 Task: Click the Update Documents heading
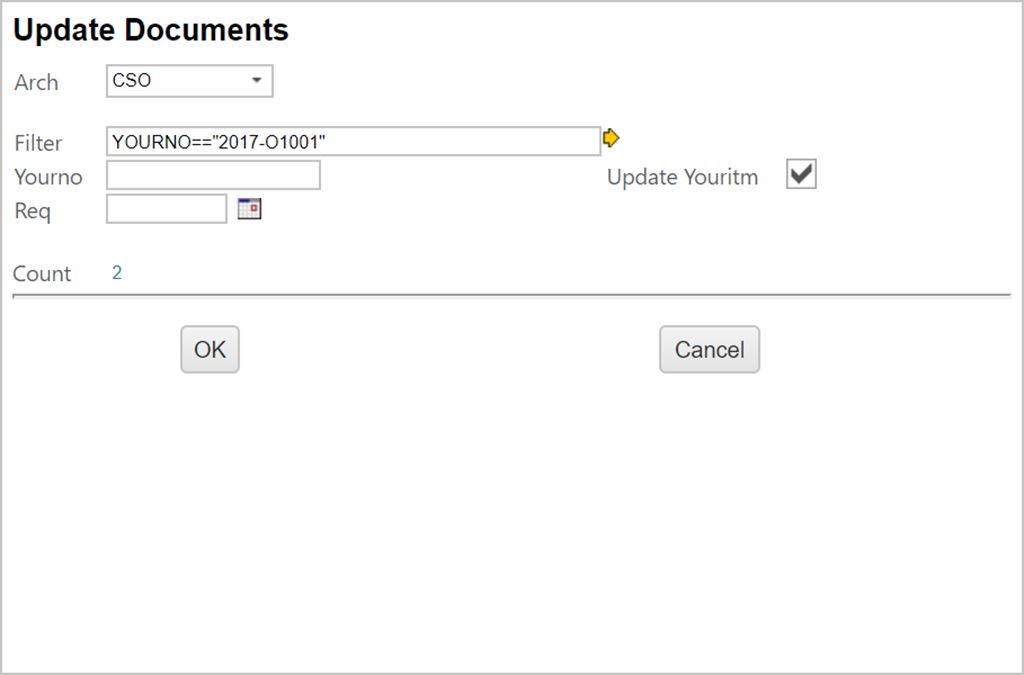151,30
